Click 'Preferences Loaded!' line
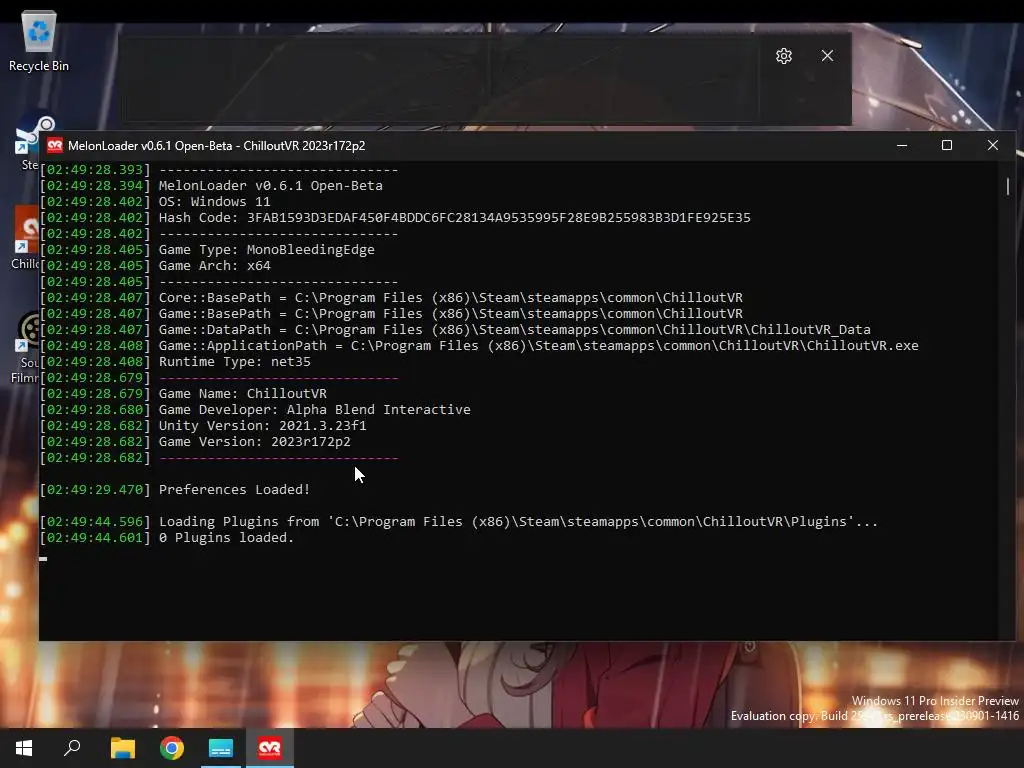 [234, 490]
